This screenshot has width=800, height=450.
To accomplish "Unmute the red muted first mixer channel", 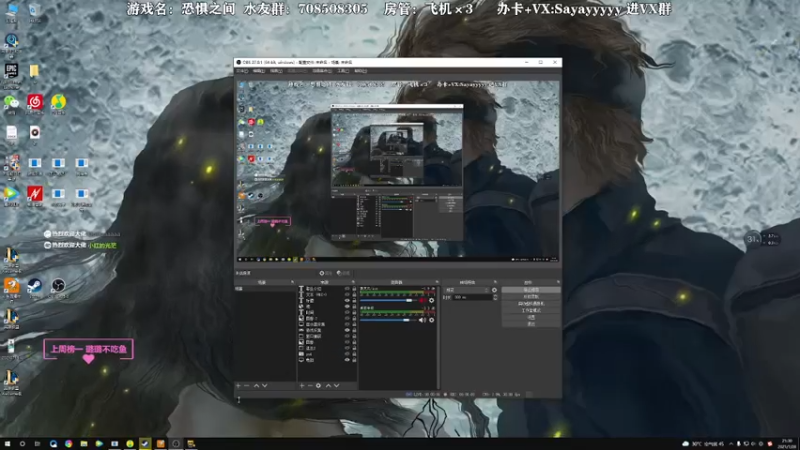I will coord(422,301).
